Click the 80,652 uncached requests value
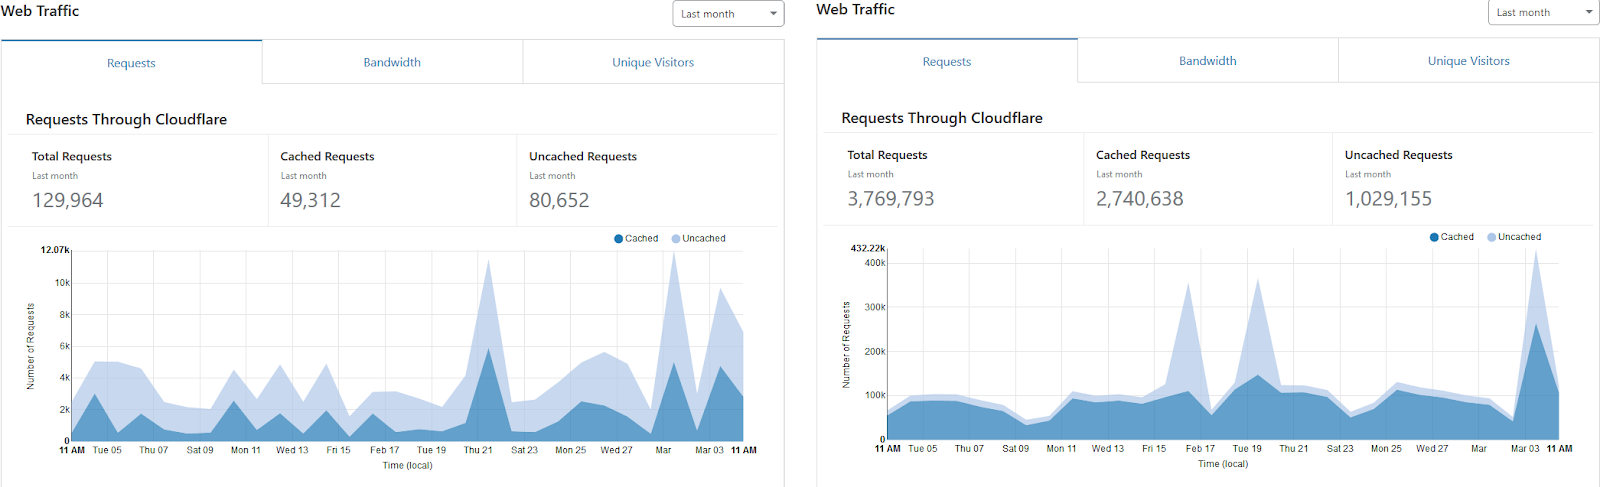 click(x=559, y=200)
